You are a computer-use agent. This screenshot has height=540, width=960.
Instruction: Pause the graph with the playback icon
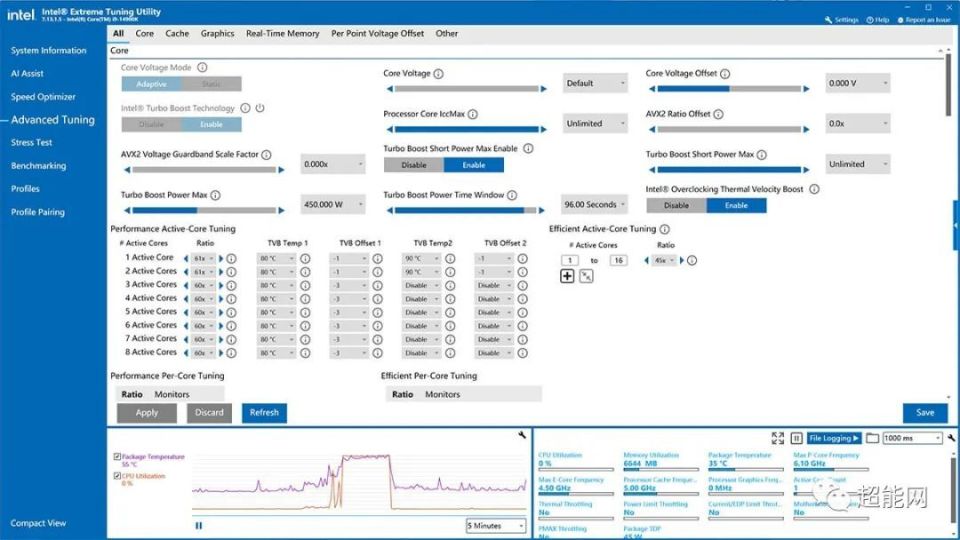[x=198, y=525]
